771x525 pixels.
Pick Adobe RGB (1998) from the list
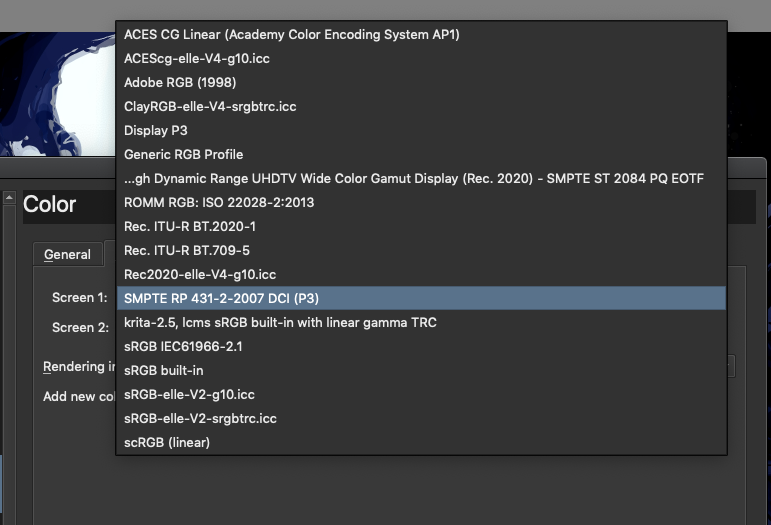tap(180, 82)
